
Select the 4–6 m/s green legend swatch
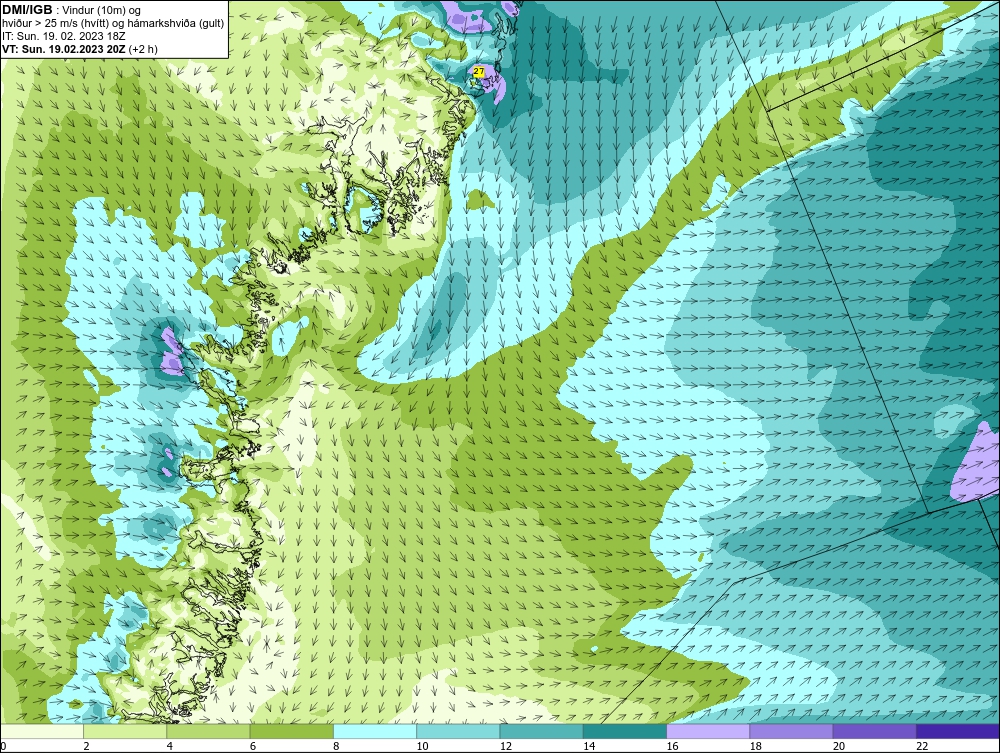tap(209, 731)
